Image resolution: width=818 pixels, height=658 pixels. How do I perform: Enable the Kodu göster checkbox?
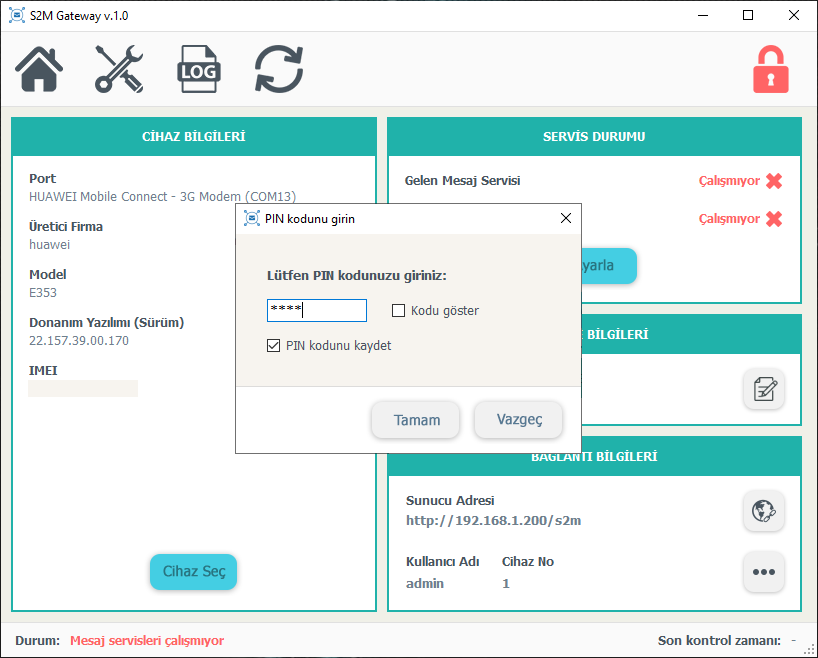click(399, 311)
